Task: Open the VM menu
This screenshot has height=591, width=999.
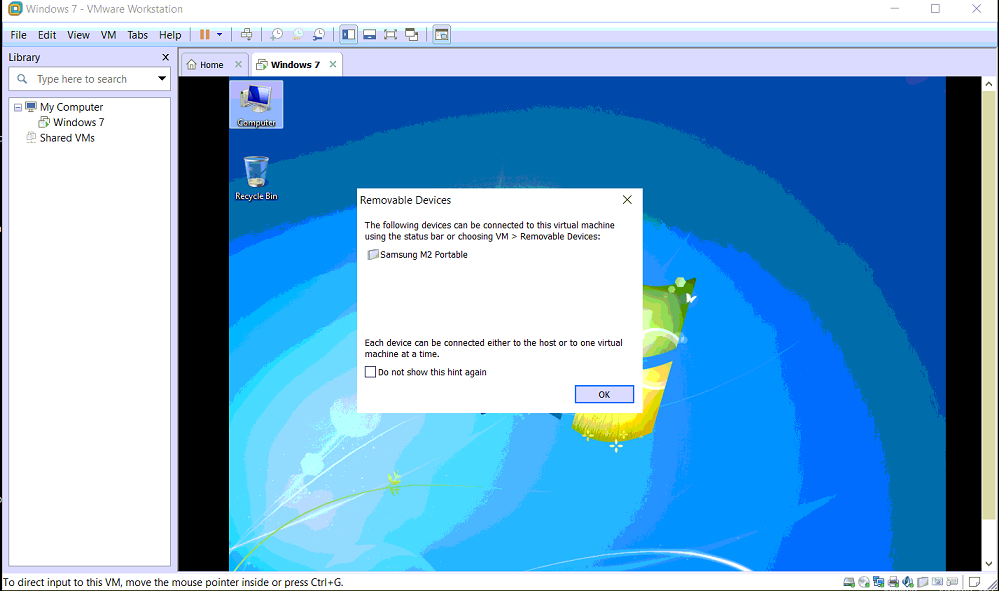Action: [x=108, y=35]
